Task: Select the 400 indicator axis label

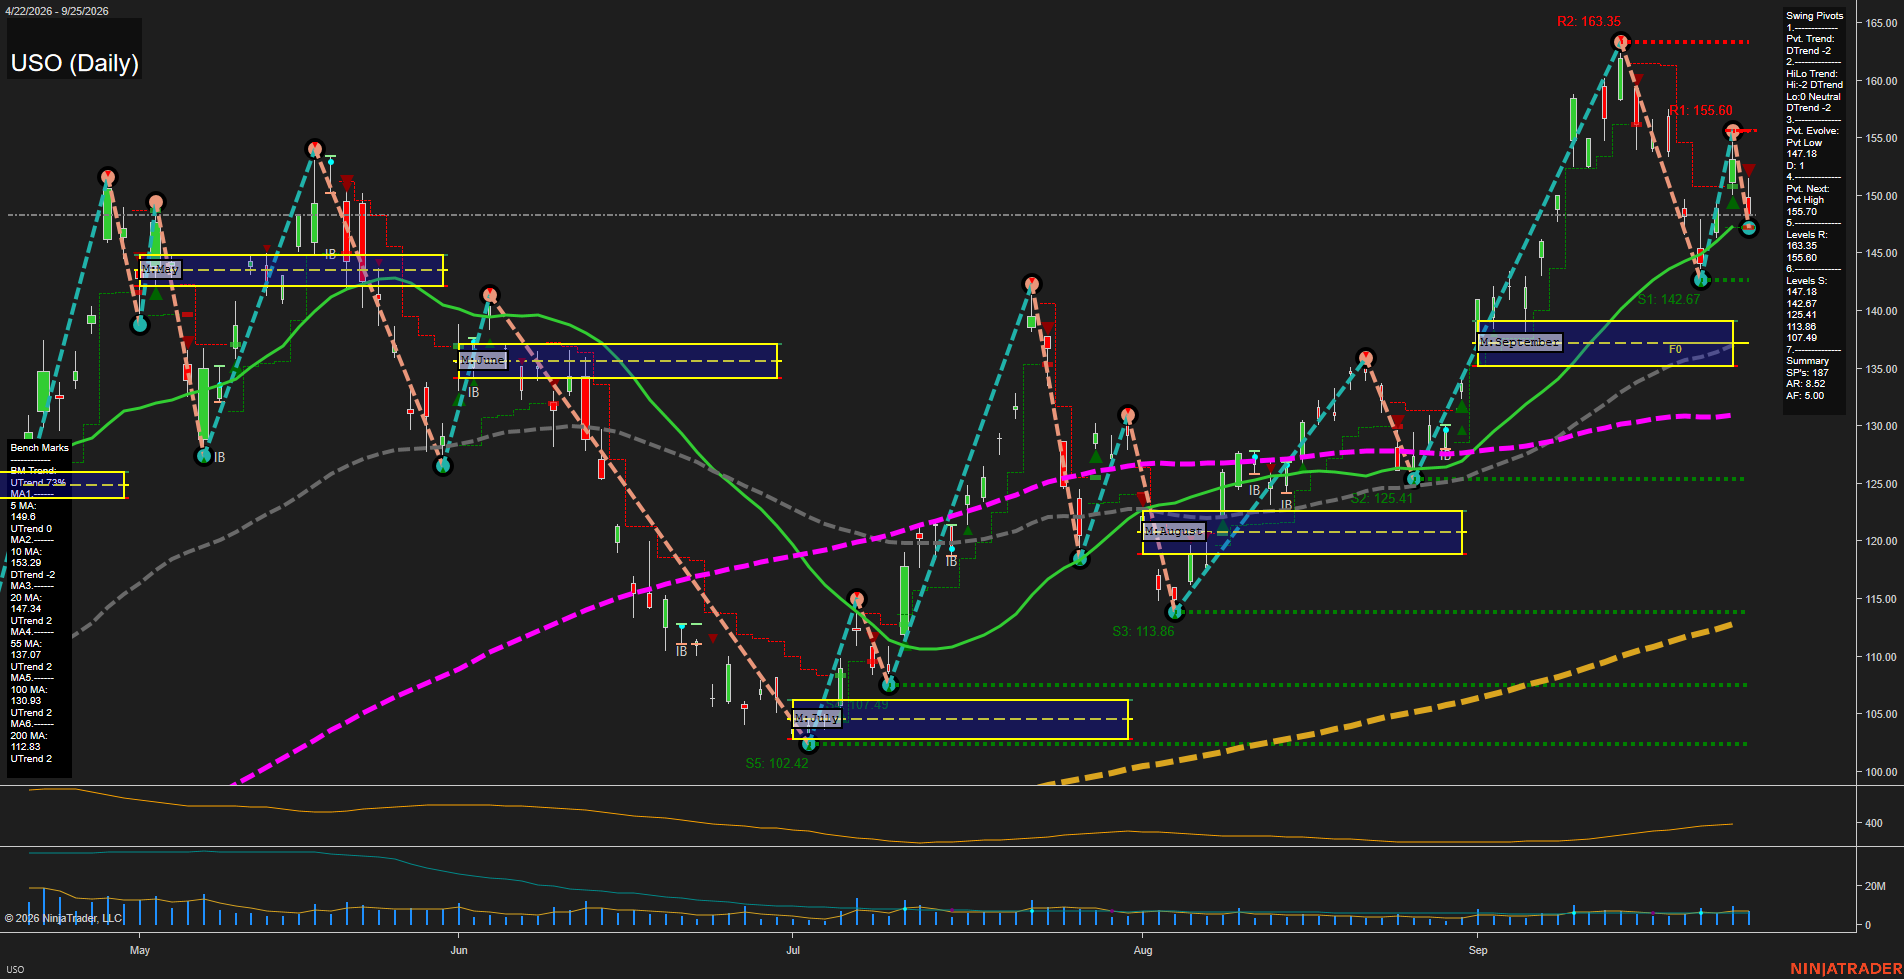Action: point(1874,823)
